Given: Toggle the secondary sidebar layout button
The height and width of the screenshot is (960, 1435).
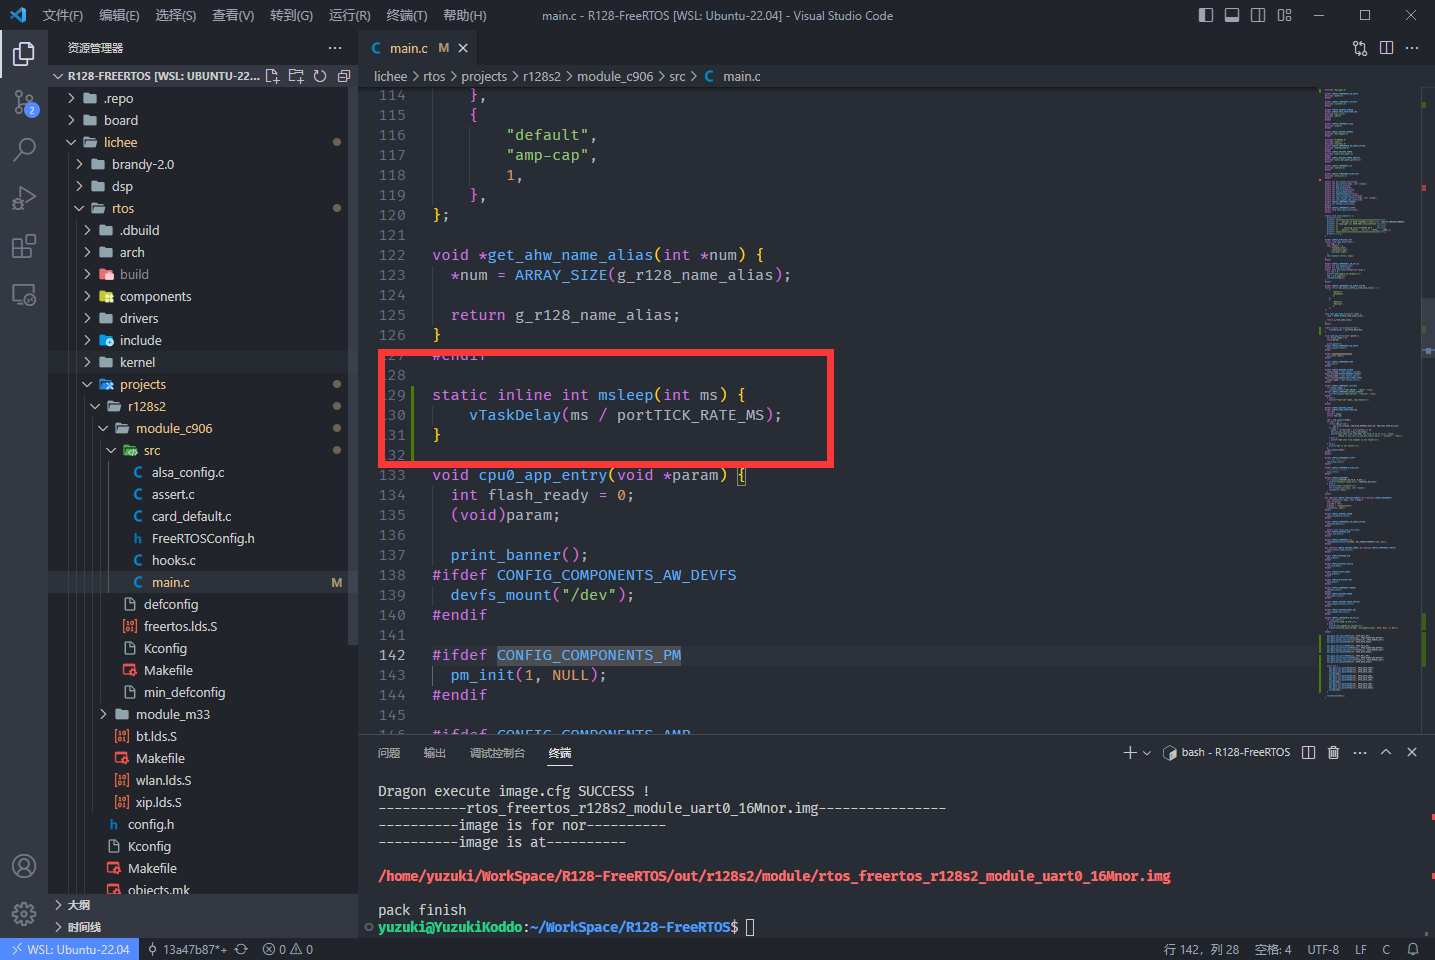Looking at the screenshot, I should coord(1258,15).
